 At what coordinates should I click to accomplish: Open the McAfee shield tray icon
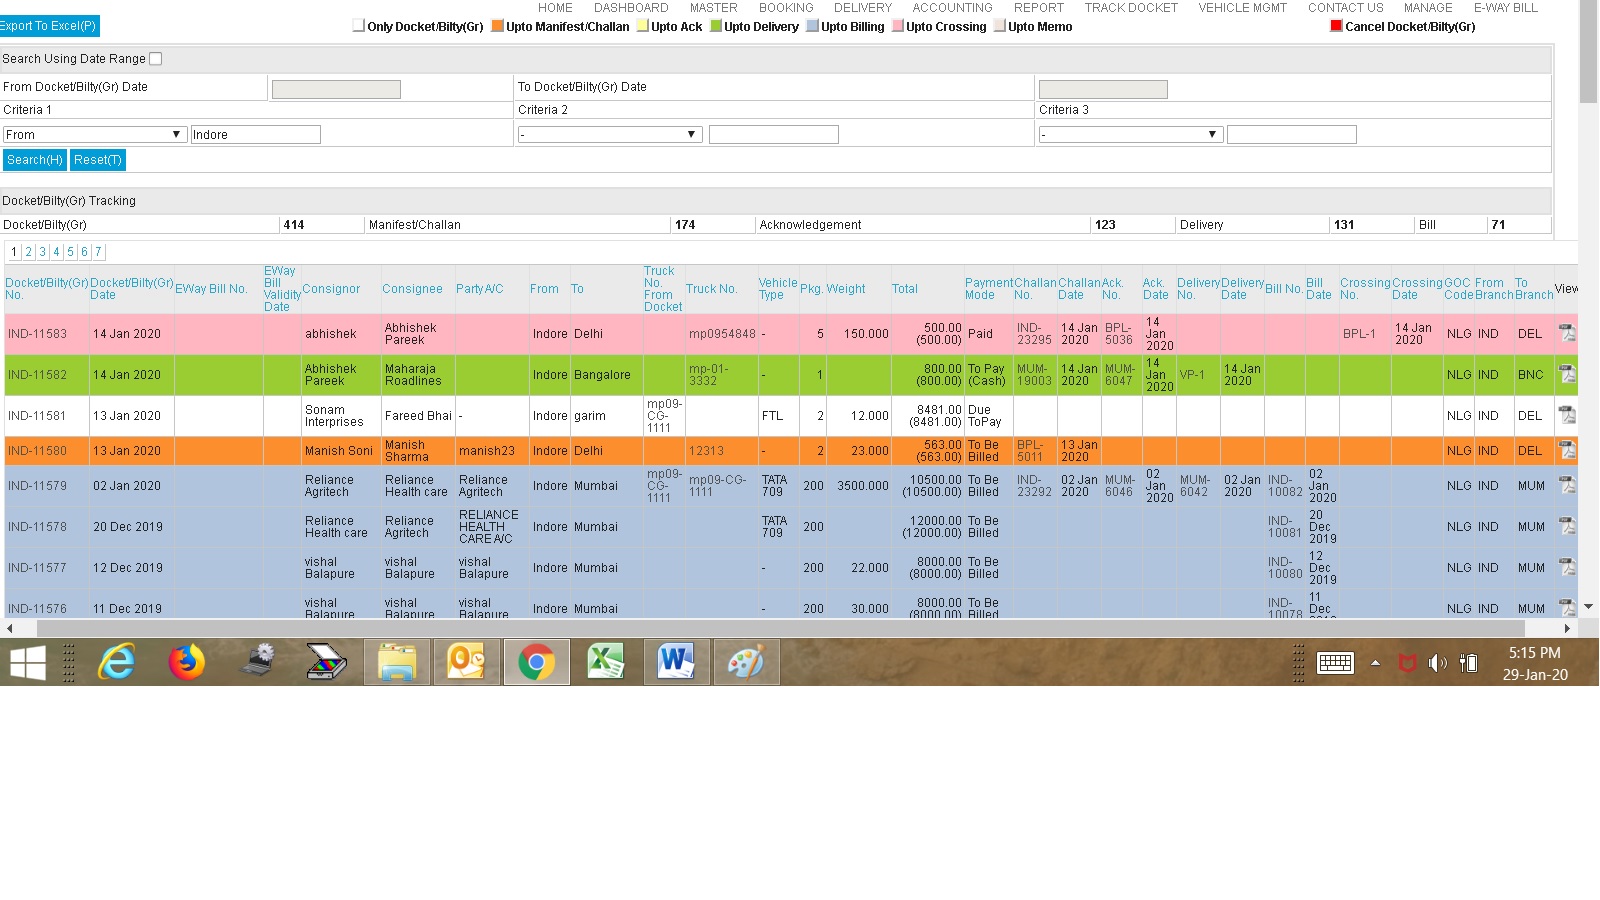[x=1407, y=663]
